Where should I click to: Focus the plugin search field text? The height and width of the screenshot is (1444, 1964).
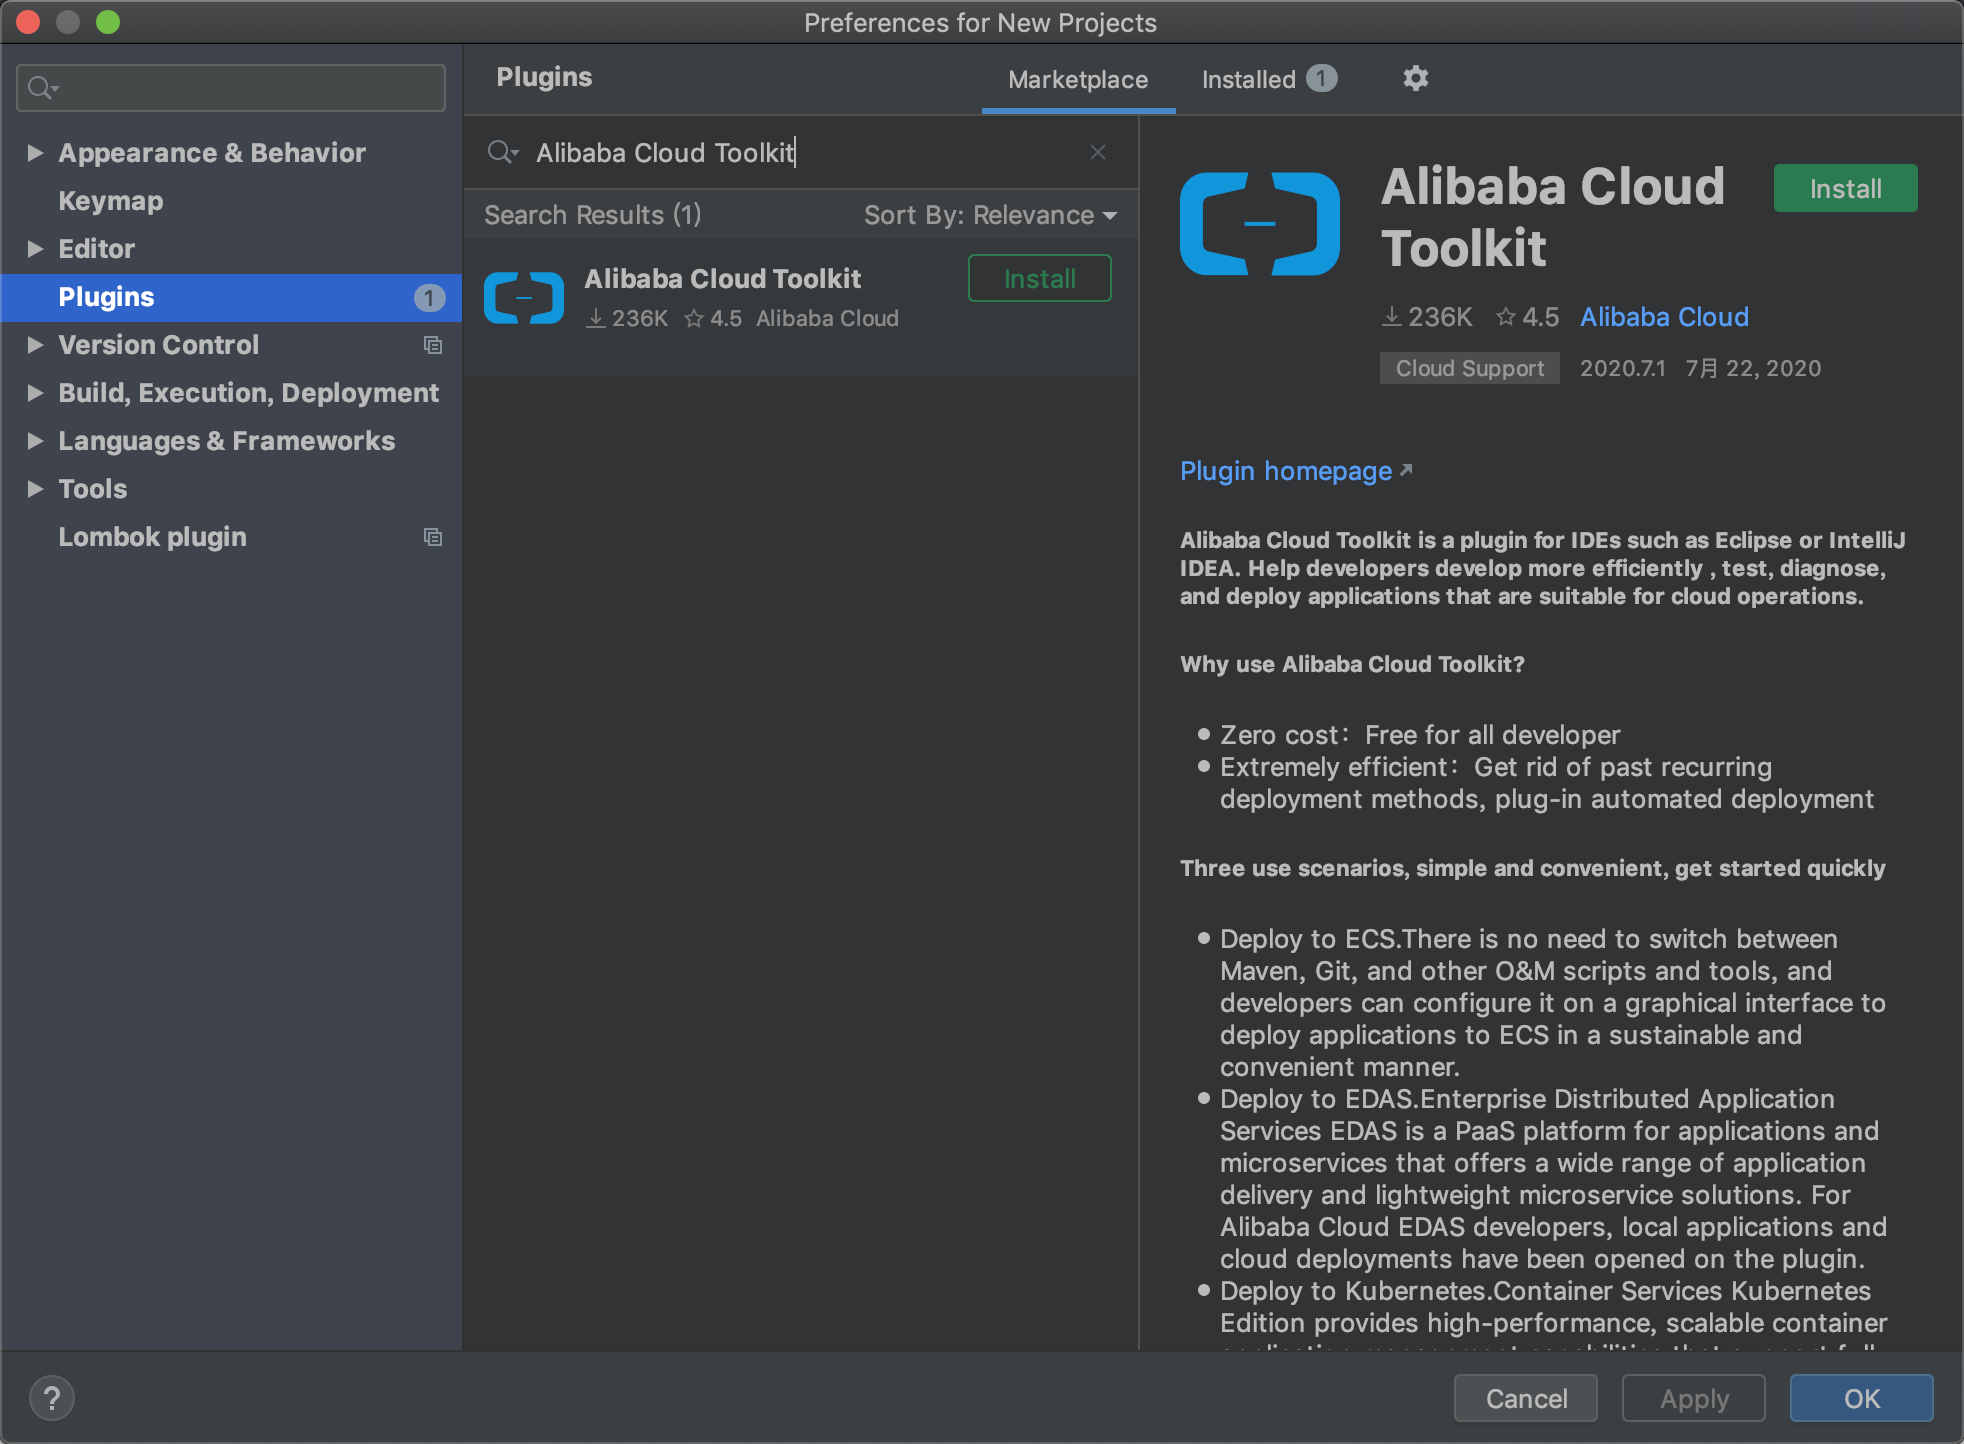click(665, 152)
